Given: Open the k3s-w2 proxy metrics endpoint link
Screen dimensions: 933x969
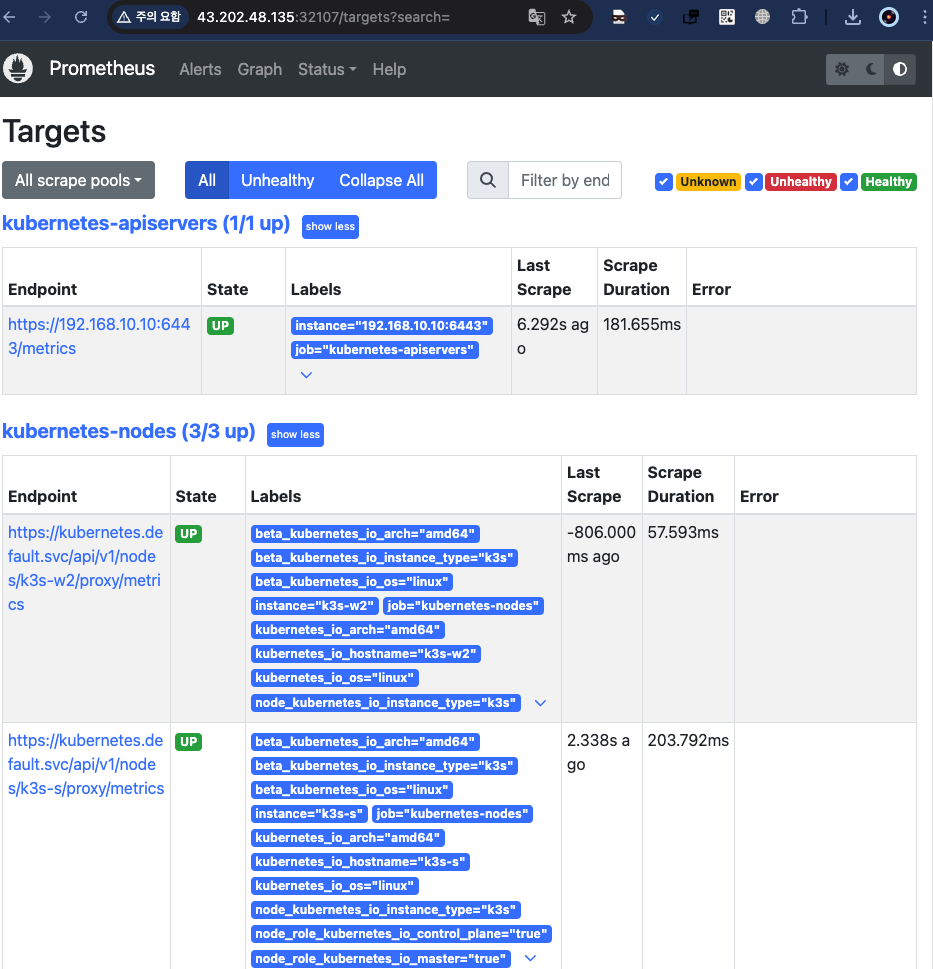Looking at the screenshot, I should coord(85,569).
